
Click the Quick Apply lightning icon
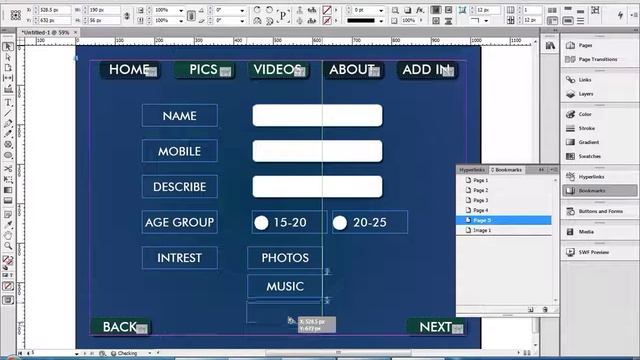[x=620, y=15]
